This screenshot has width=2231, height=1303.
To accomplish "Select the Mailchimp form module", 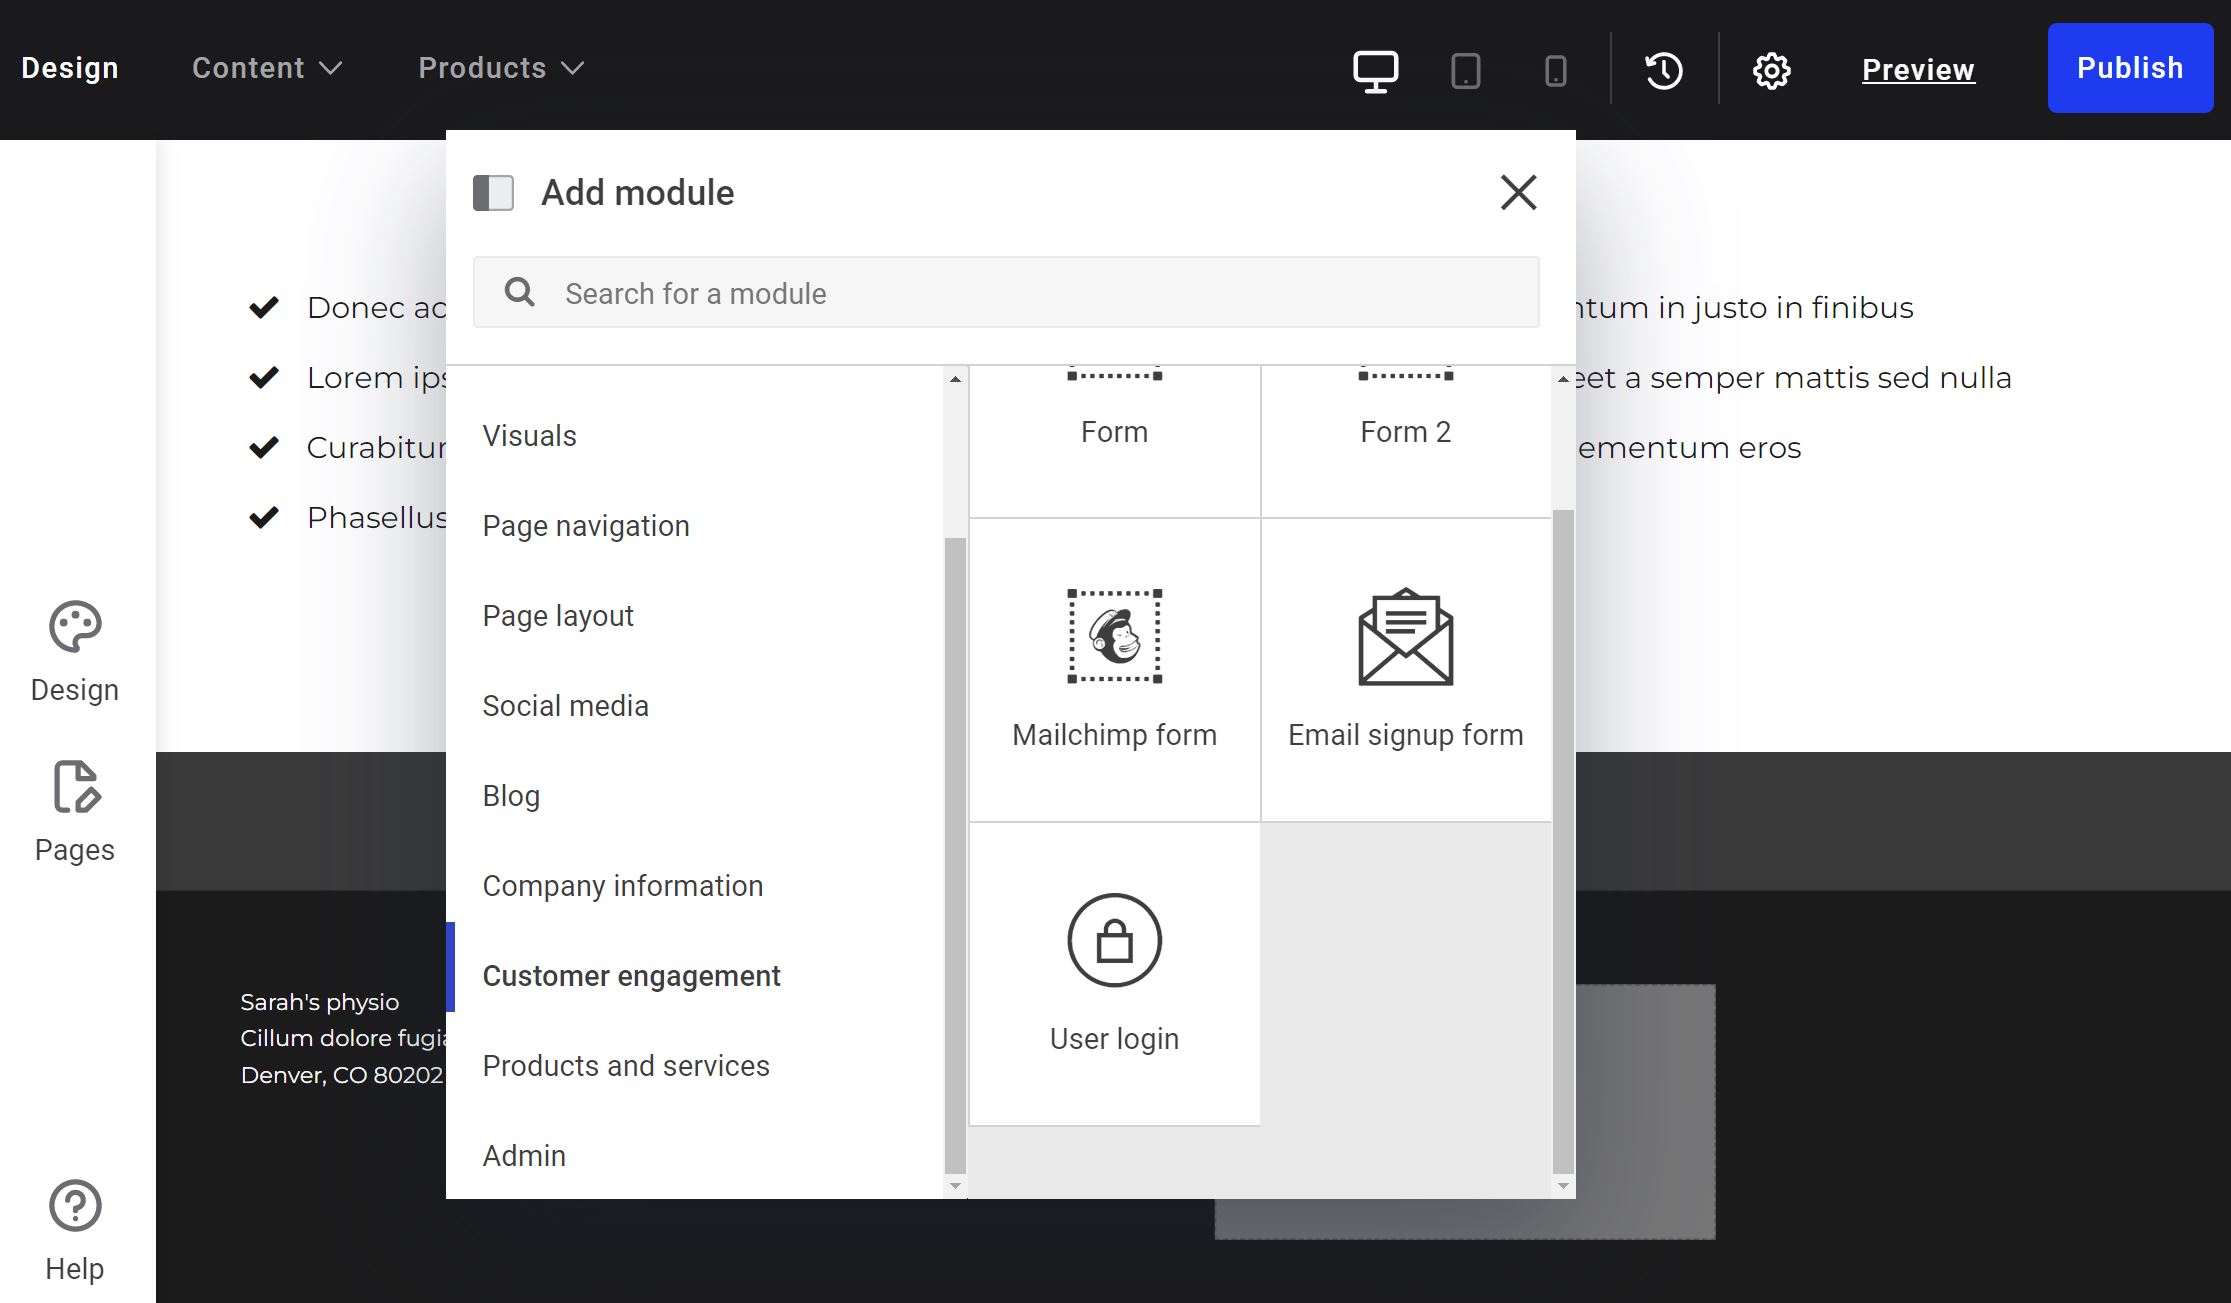I will (1114, 670).
